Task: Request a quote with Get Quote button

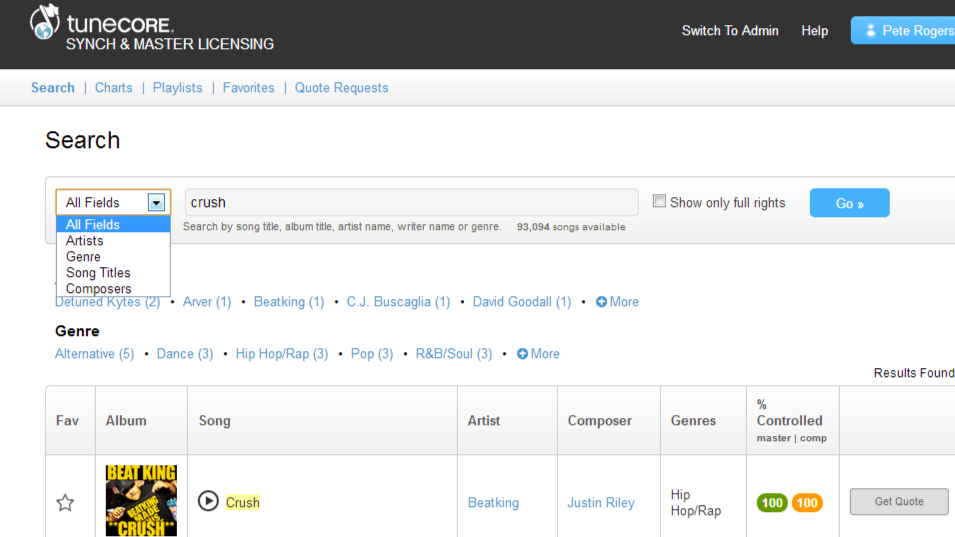Action: [898, 502]
